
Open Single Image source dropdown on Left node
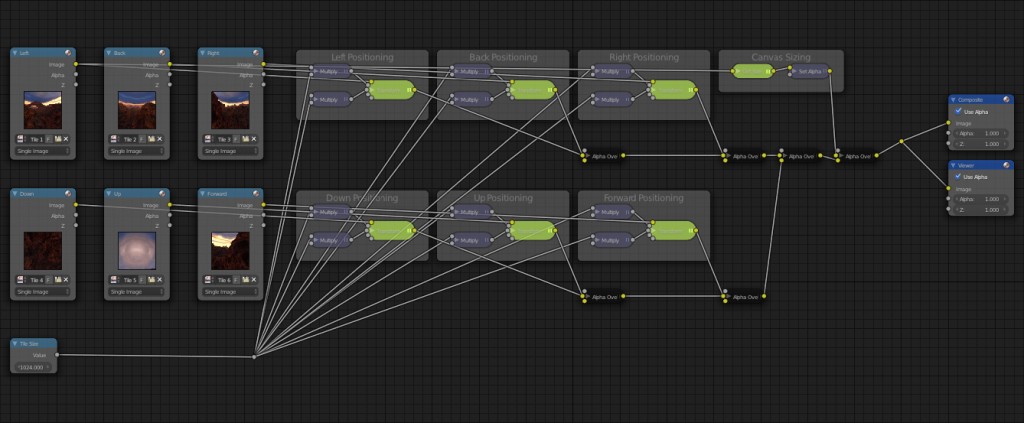[42, 151]
